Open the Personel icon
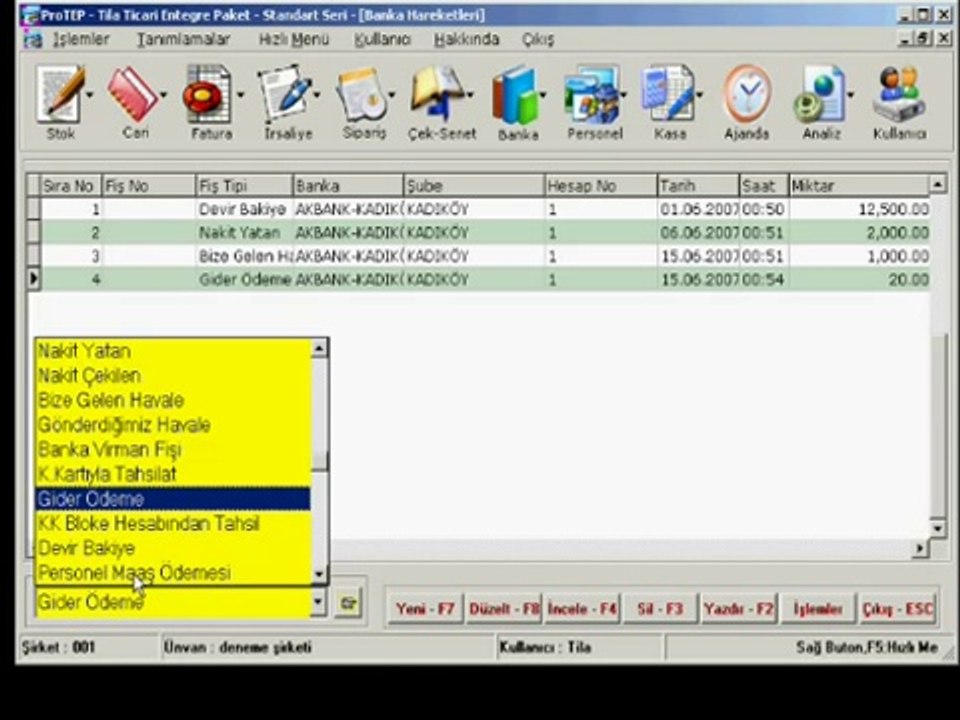Viewport: 960px width, 720px height. click(x=591, y=96)
